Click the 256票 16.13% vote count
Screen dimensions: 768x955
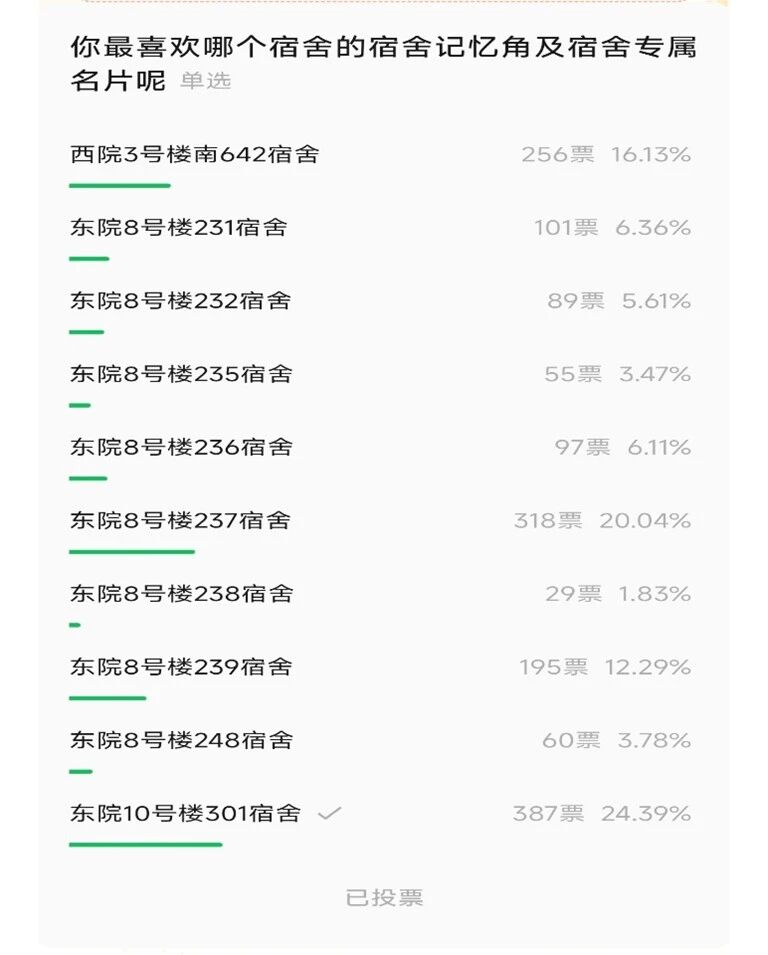605,155
